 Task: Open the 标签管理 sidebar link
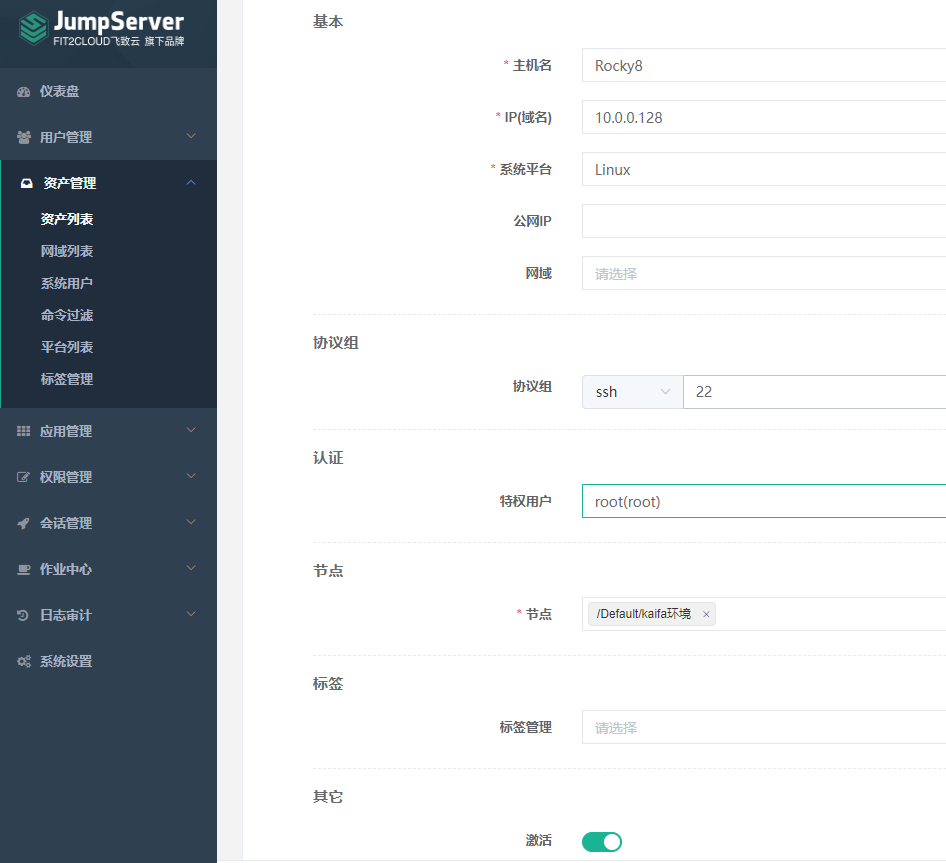[67, 379]
